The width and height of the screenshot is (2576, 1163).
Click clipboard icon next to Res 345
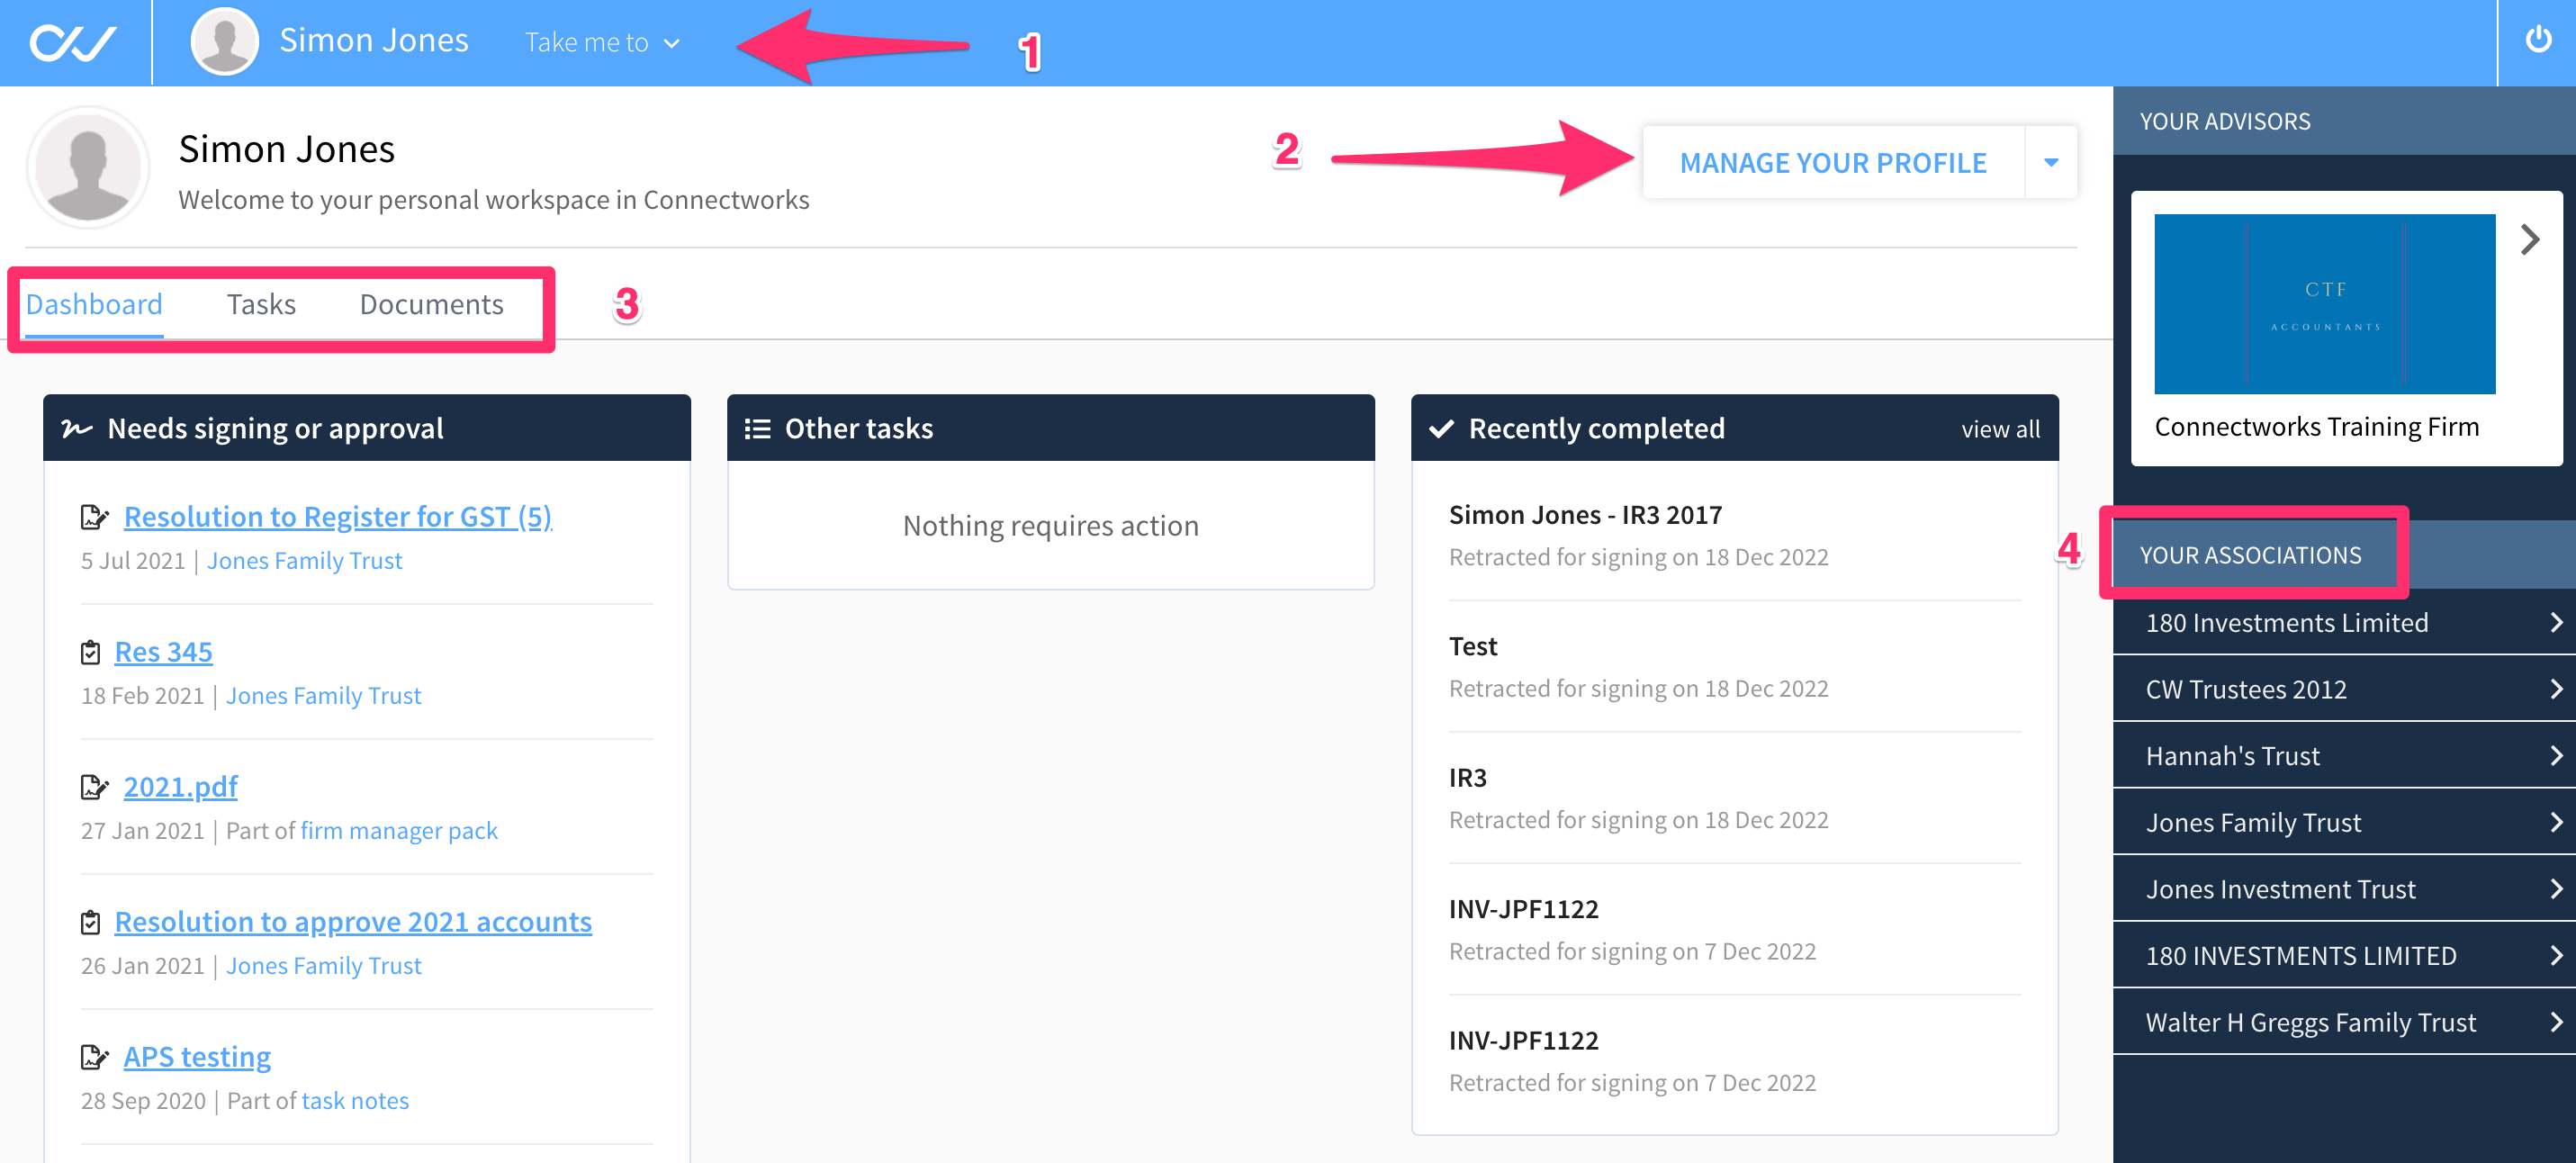(x=90, y=653)
